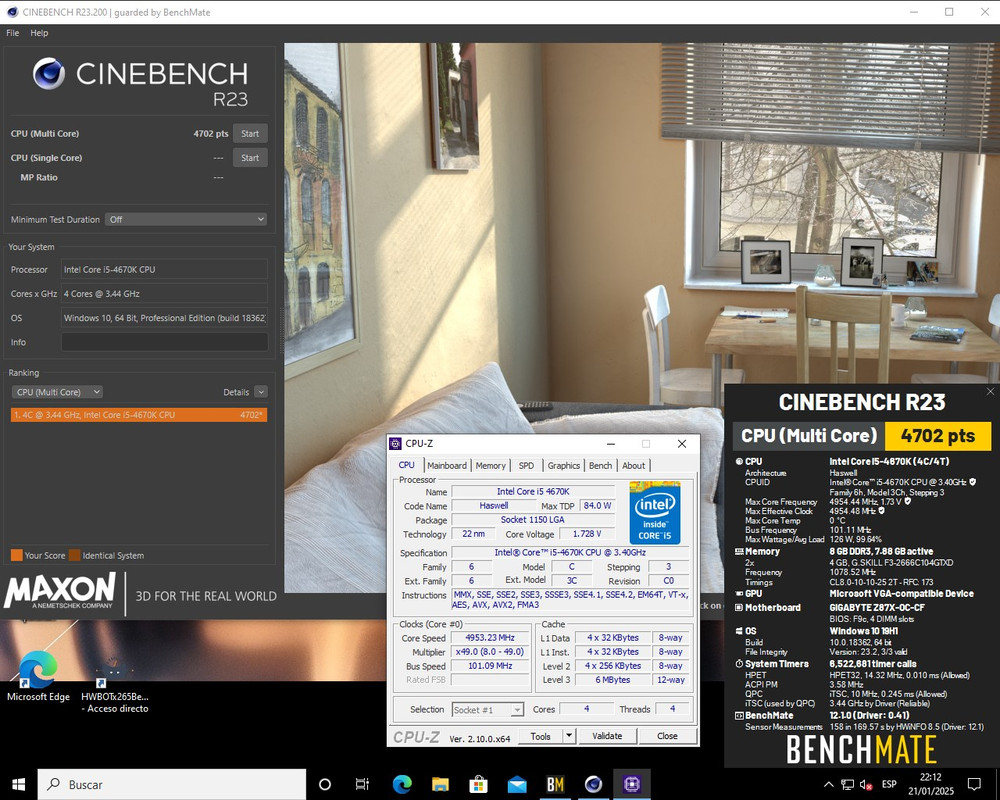Open the File menu in Cinebench
The image size is (1000, 800).
click(13, 33)
